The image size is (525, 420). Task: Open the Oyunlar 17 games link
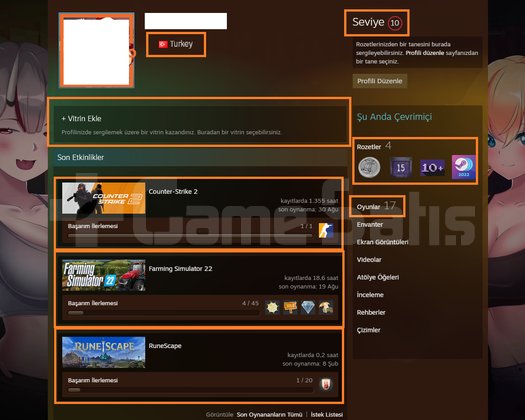(x=376, y=206)
